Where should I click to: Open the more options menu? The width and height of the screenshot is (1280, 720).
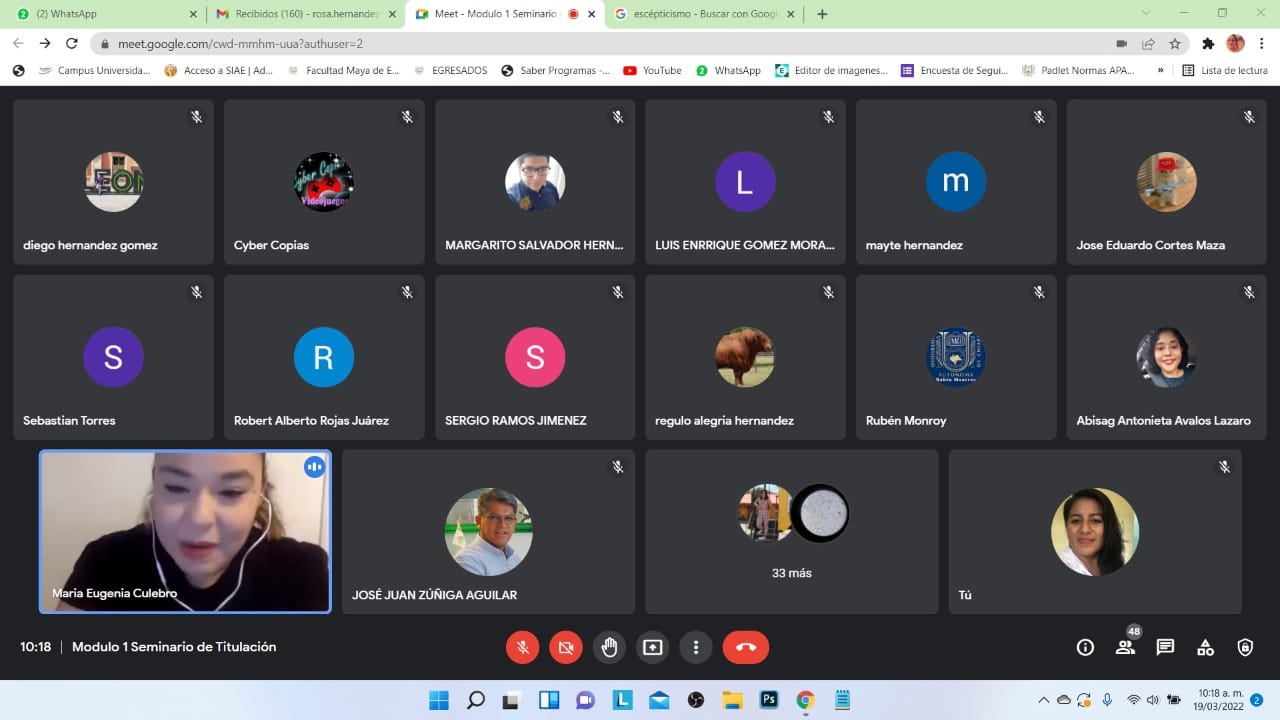coord(696,647)
